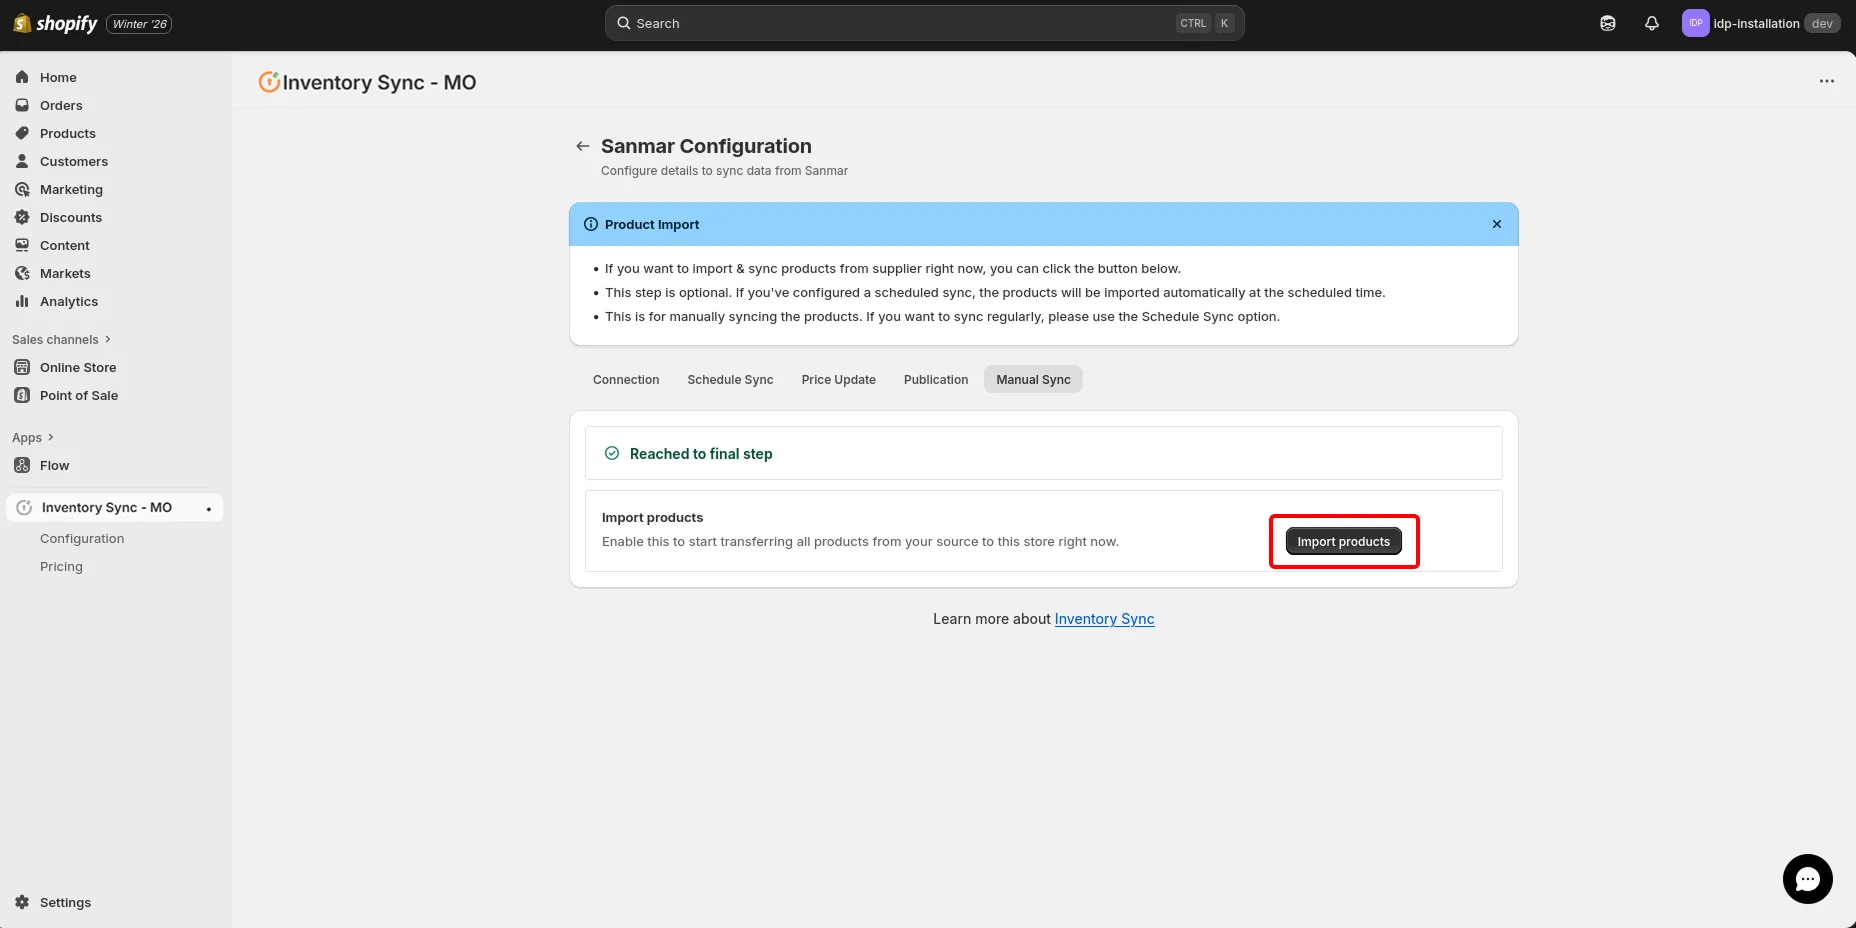Viewport: 1856px width, 928px height.
Task: Open the Orders section
Action: 61,105
